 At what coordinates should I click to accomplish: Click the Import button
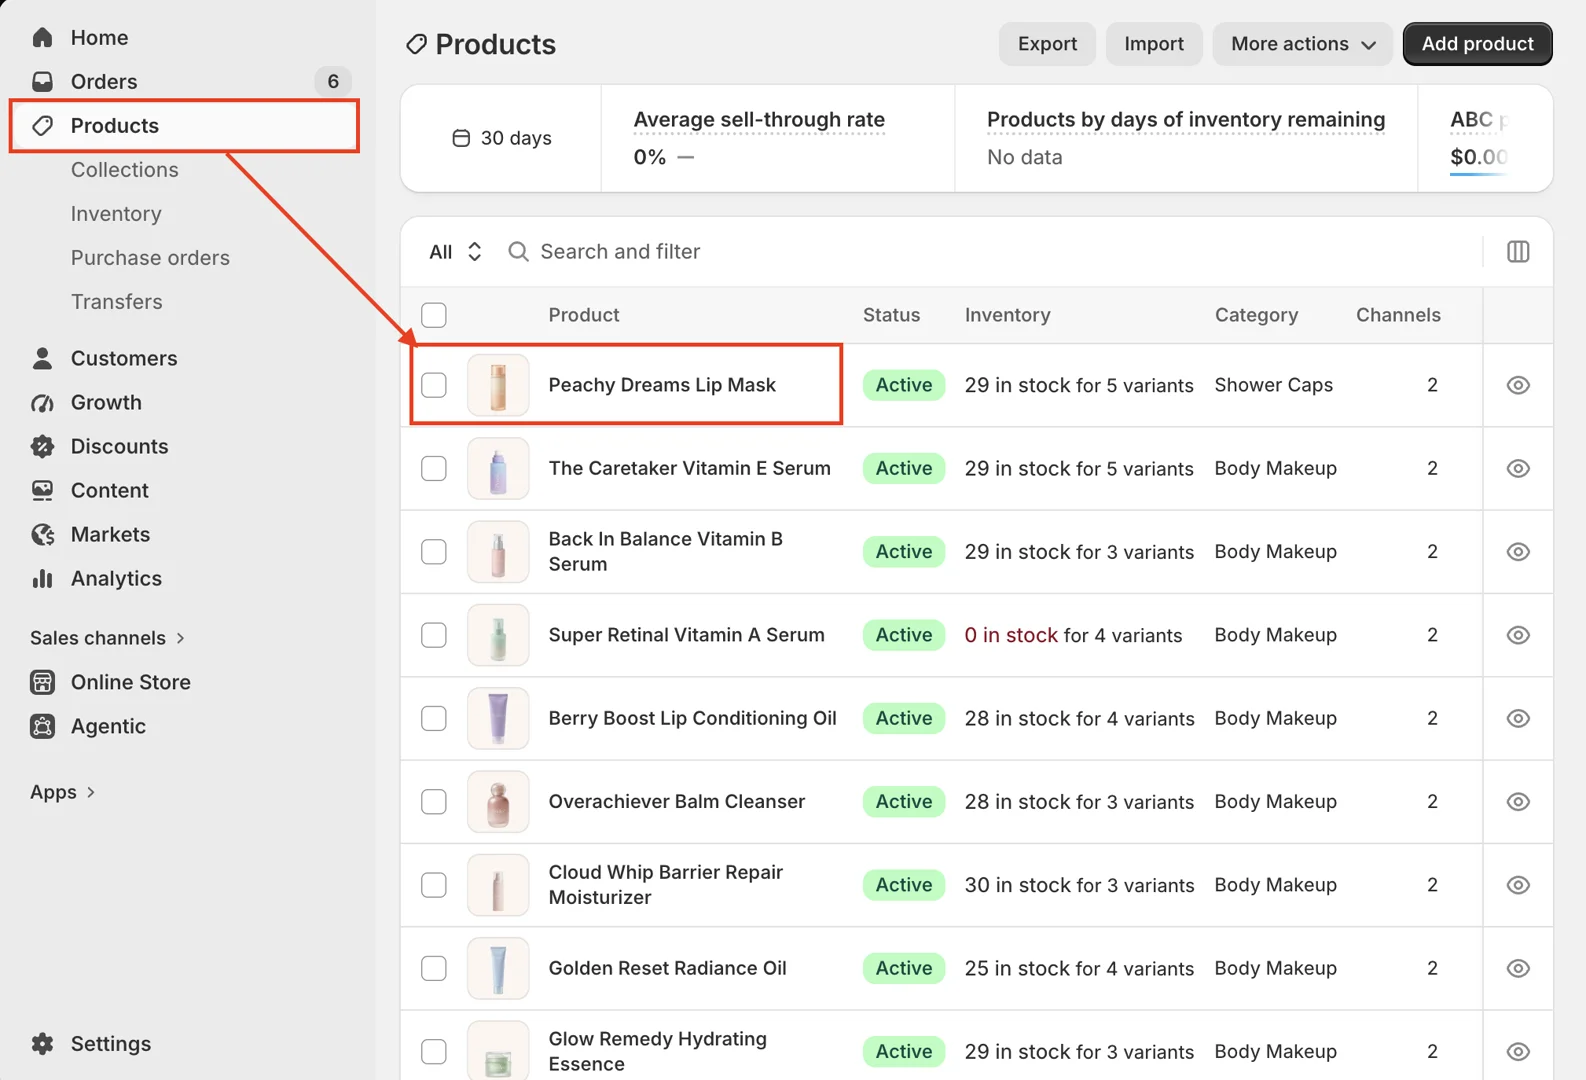pos(1154,44)
